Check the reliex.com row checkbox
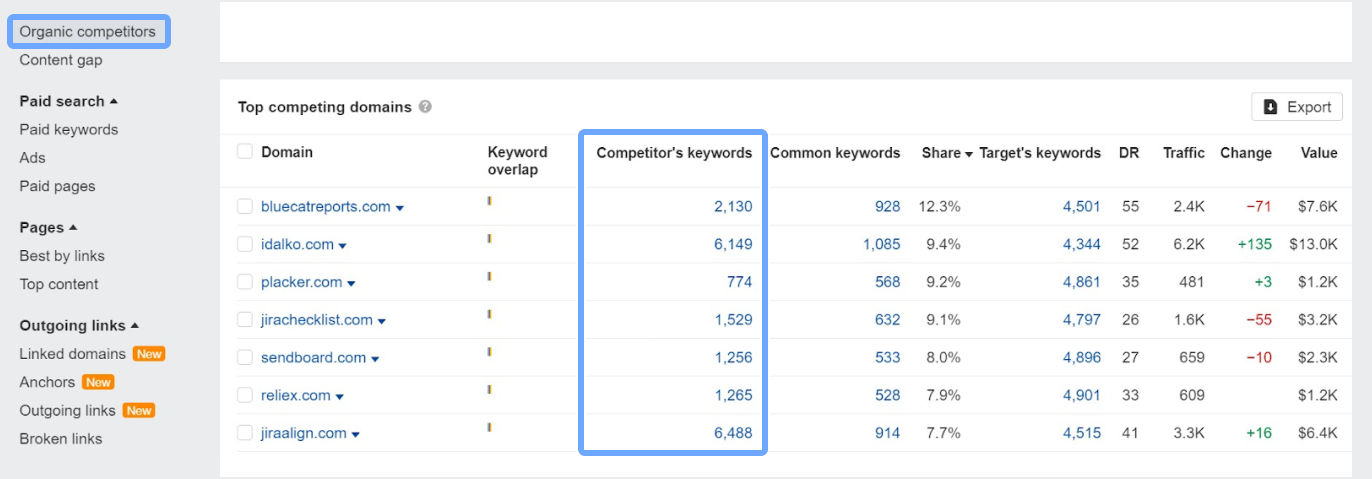1372x479 pixels. point(245,395)
